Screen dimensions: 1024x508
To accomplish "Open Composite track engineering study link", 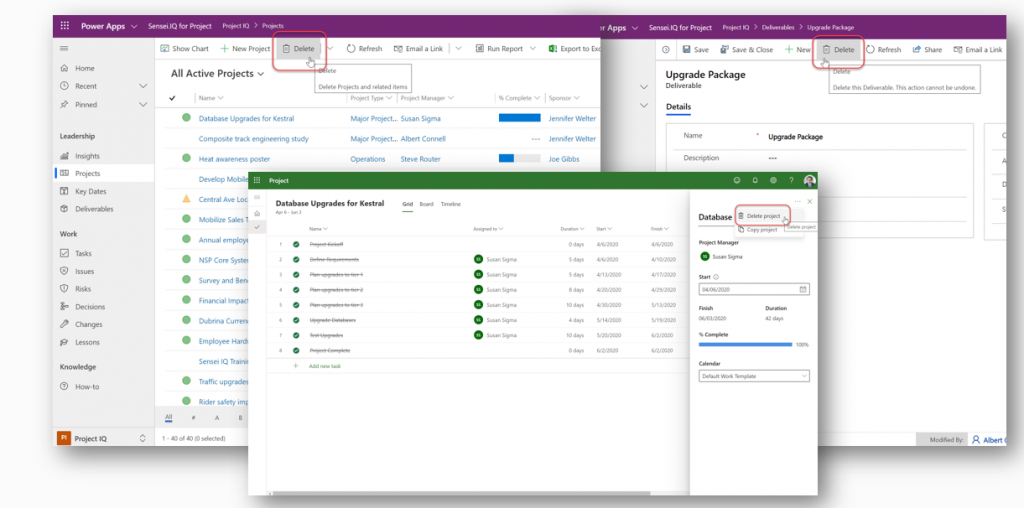I will point(253,138).
